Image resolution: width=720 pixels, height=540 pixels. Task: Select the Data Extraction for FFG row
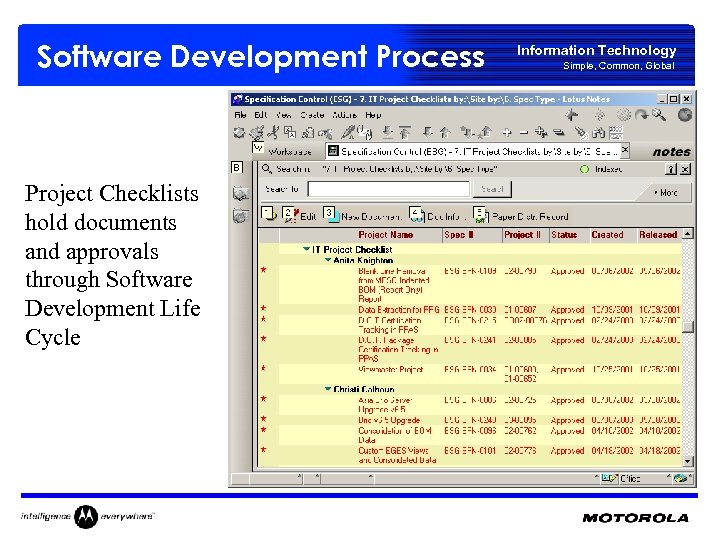[x=470, y=309]
